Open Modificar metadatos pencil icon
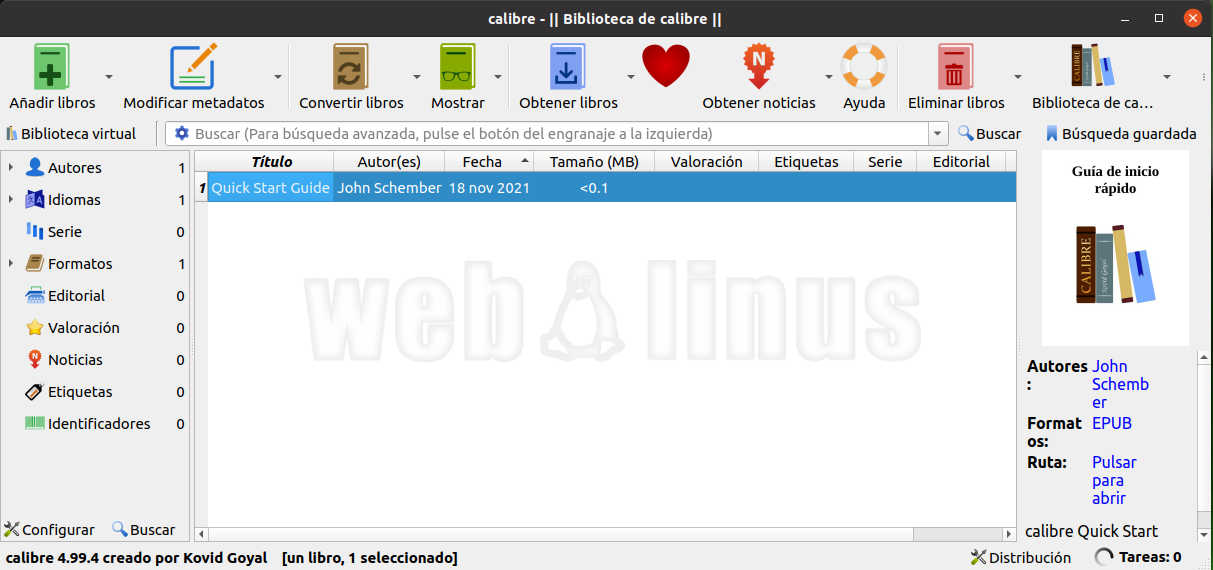Image resolution: width=1213 pixels, height=570 pixels. coord(193,67)
